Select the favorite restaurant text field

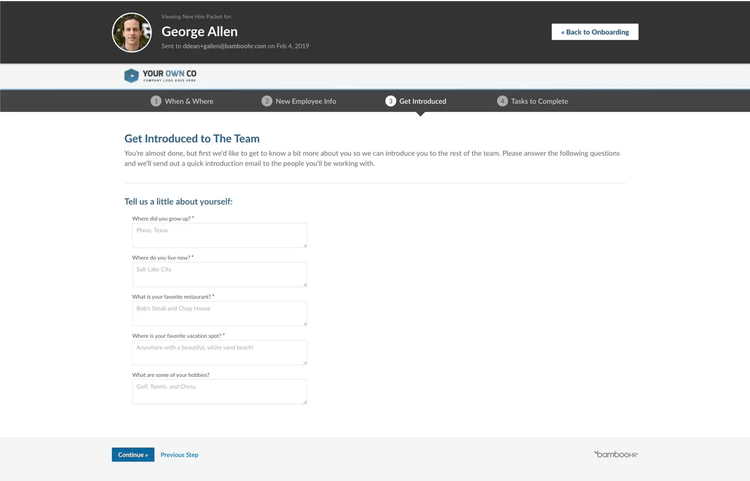coord(219,313)
